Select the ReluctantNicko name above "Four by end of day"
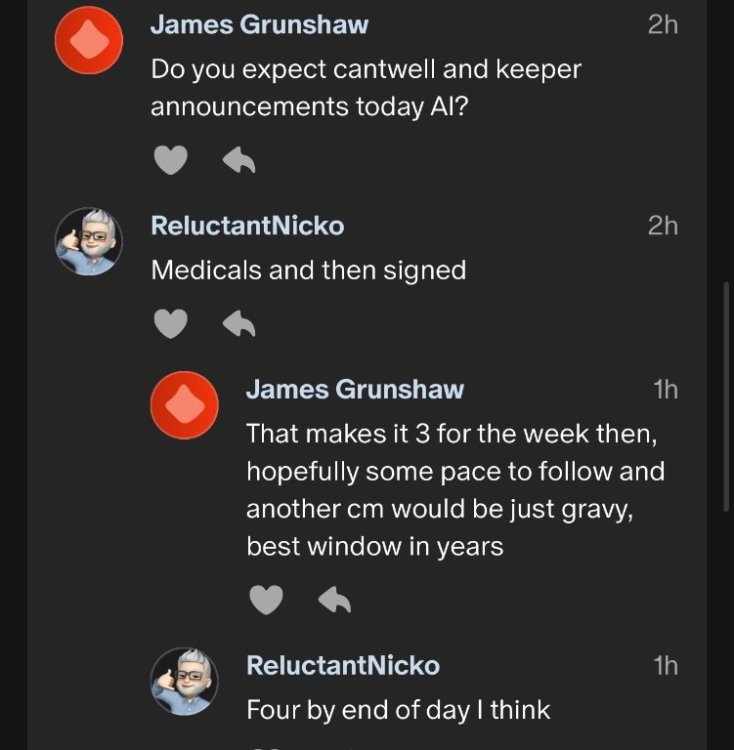 343,665
